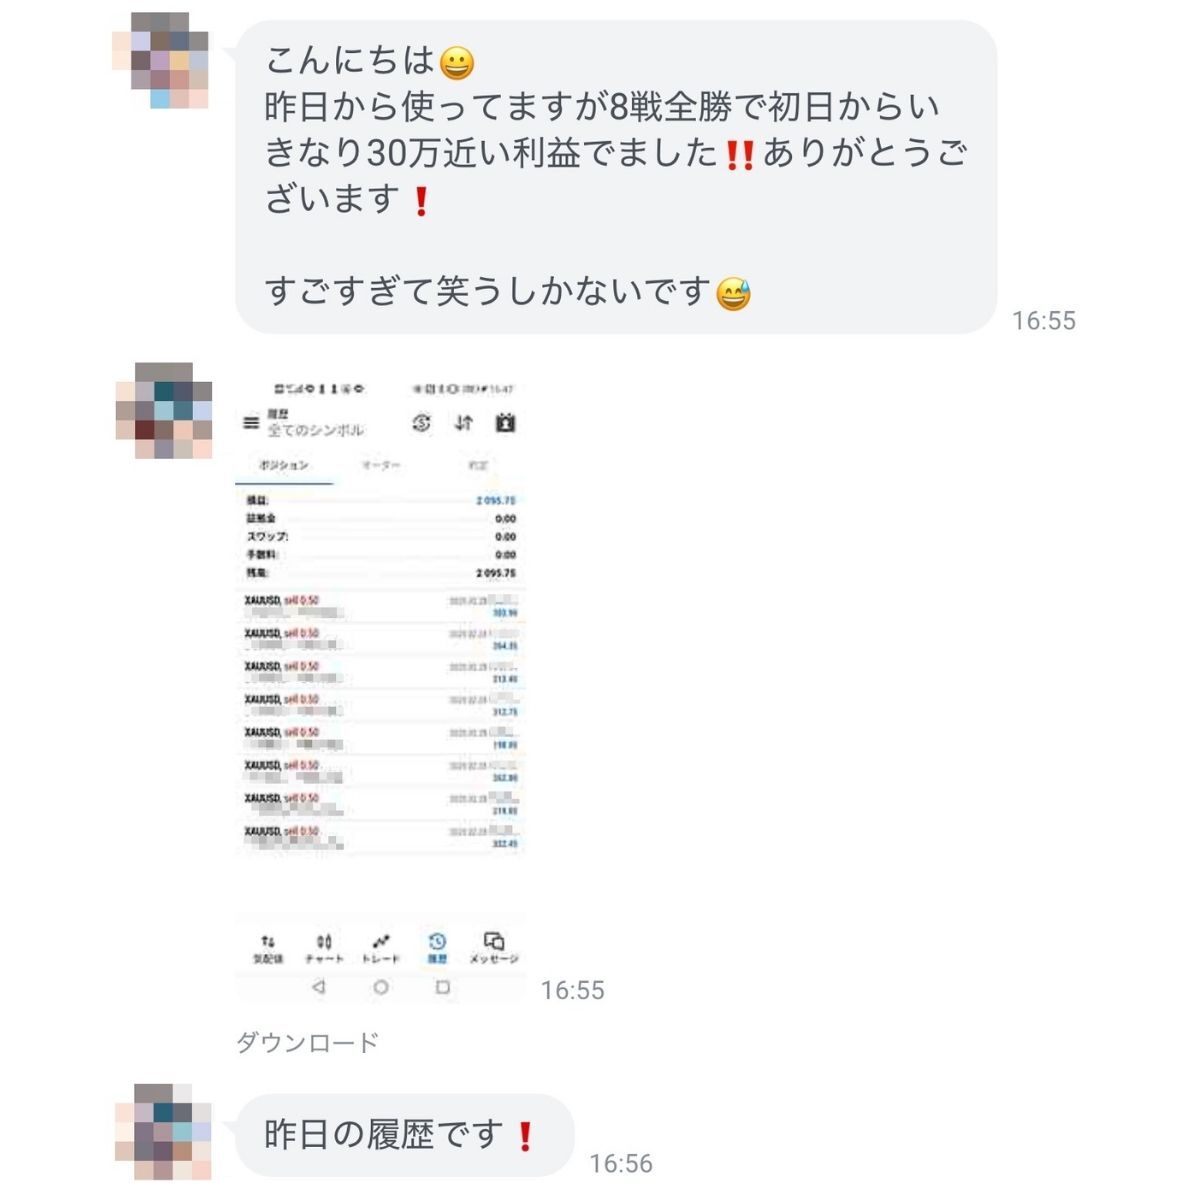Click the 昨日の履歴です message bubble
Image resolution: width=1200 pixels, height=1200 pixels.
404,1135
